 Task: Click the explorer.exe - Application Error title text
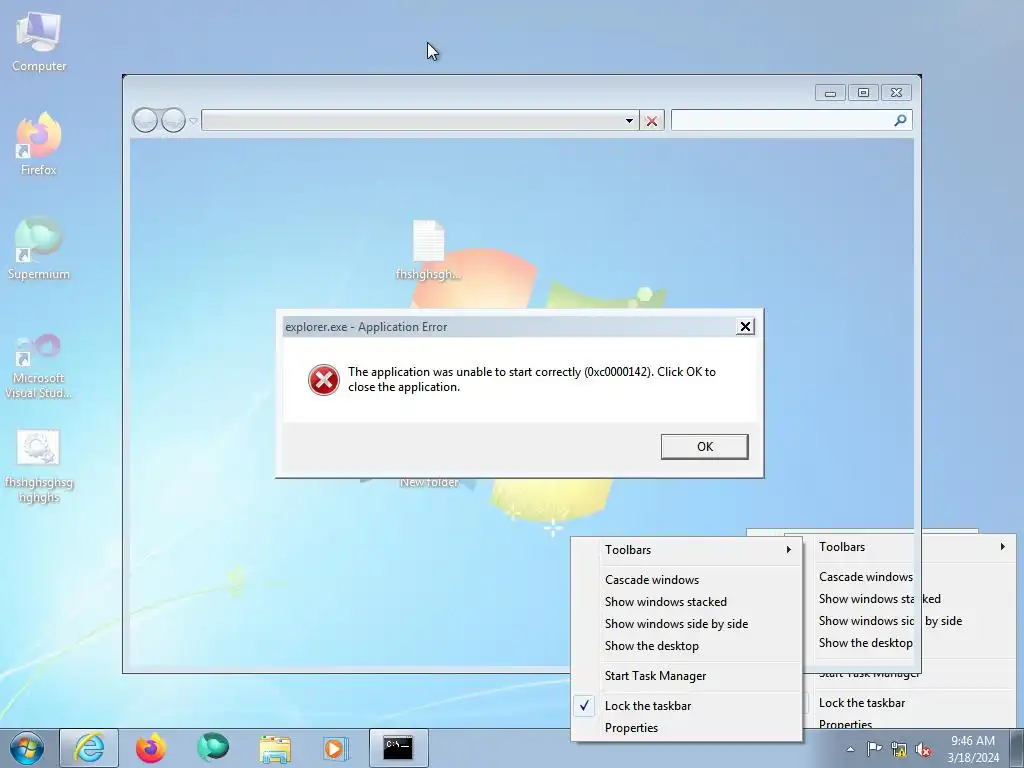(366, 327)
